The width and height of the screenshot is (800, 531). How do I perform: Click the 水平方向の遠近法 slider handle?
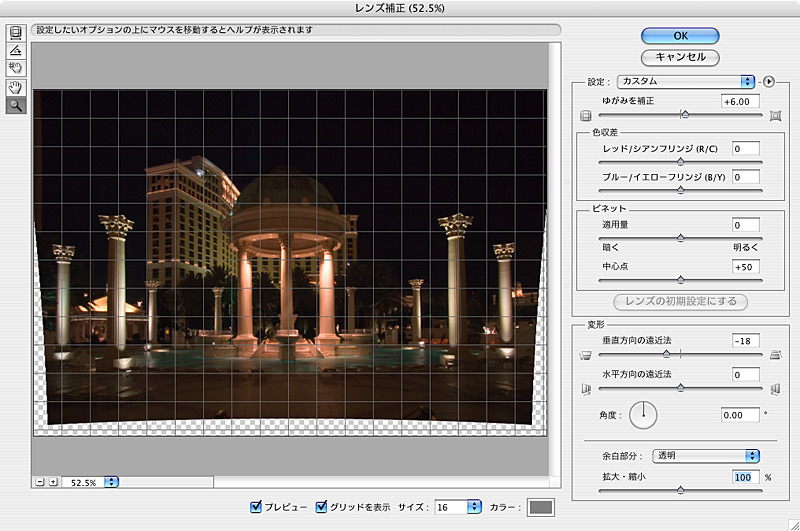coord(680,388)
